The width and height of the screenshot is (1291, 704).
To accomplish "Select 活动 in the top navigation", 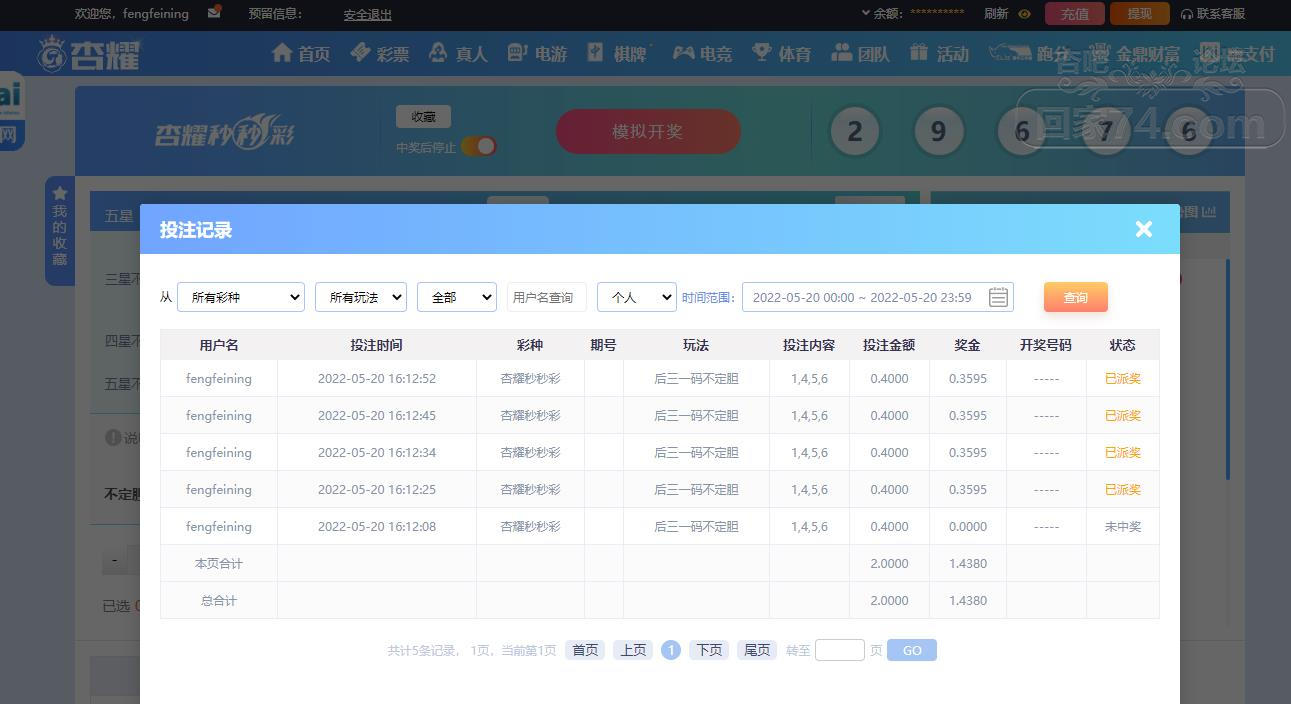I will coord(940,54).
